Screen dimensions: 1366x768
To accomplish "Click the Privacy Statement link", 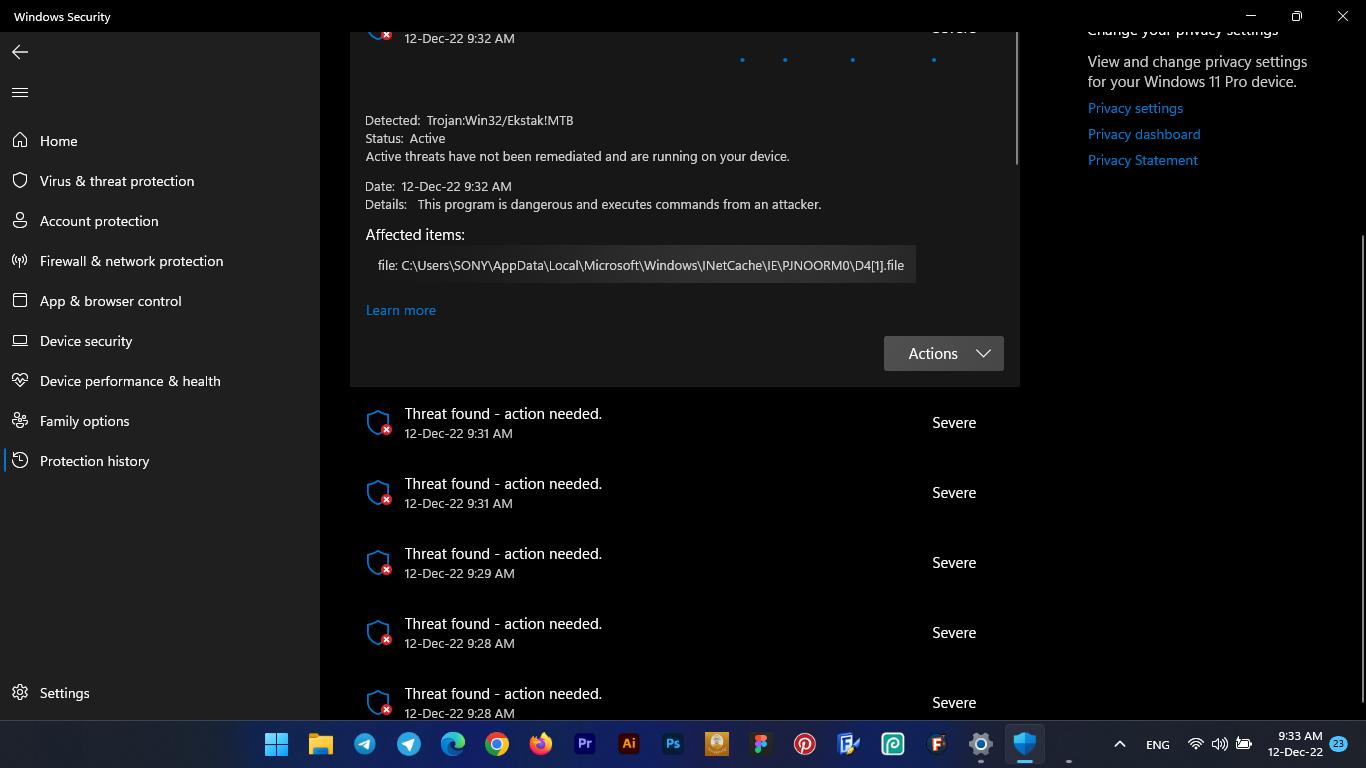I will pos(1142,160).
